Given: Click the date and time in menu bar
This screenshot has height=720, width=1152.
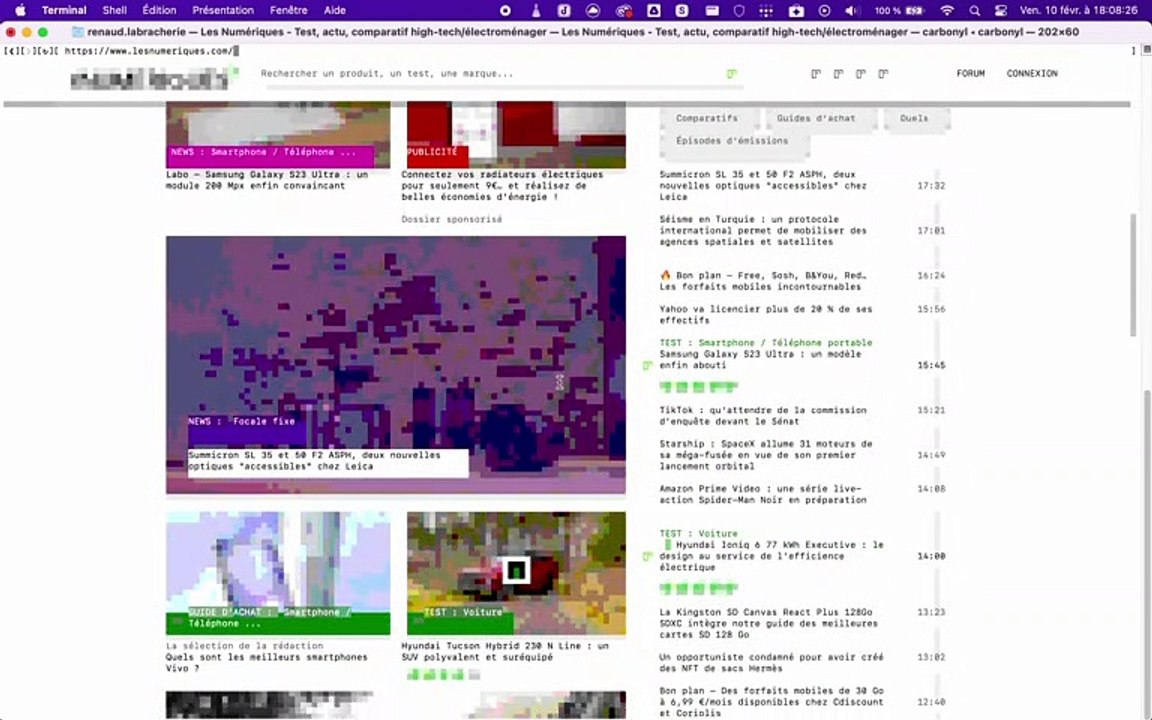Looking at the screenshot, I should point(1079,10).
